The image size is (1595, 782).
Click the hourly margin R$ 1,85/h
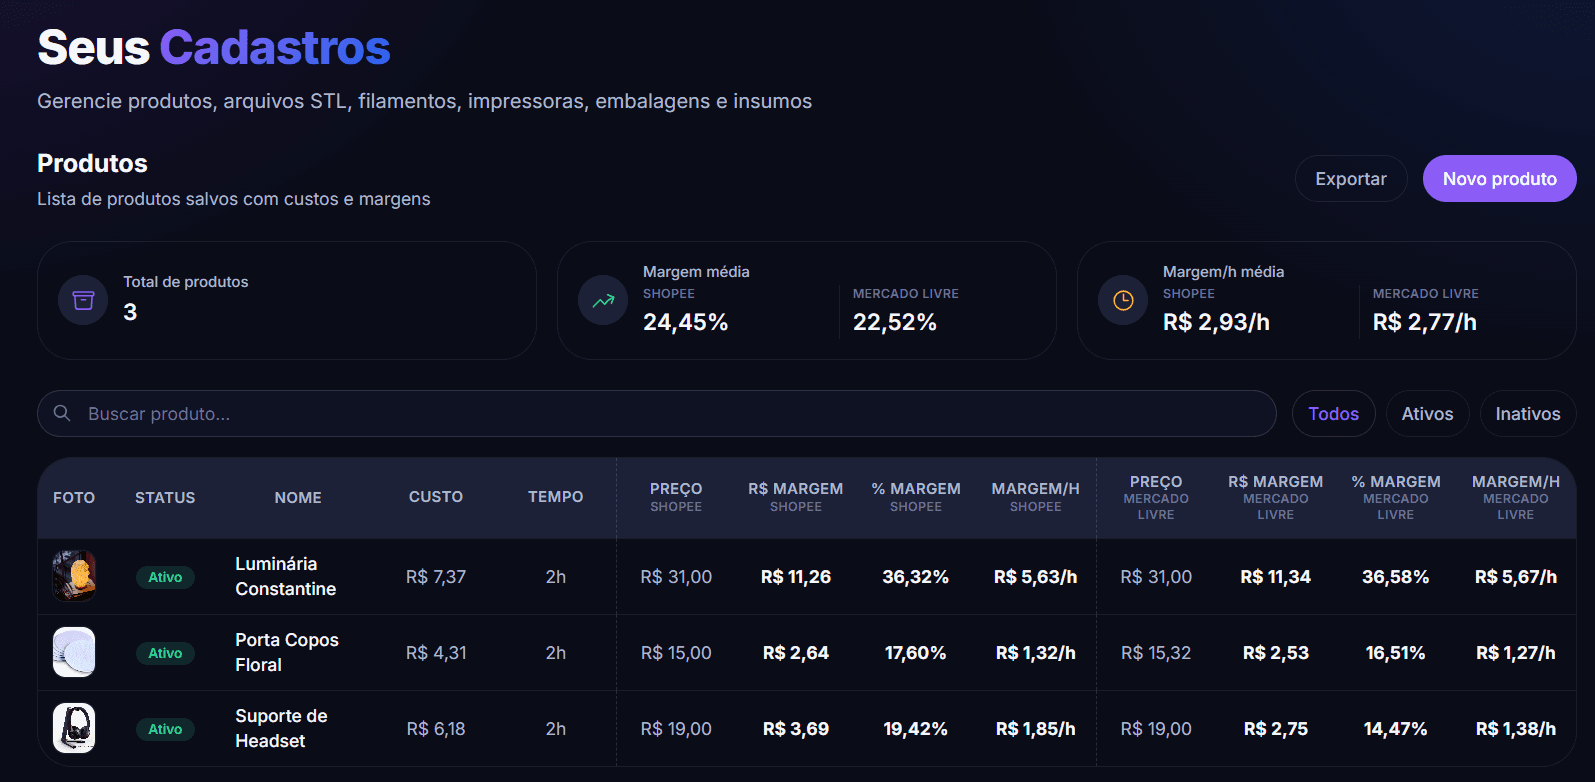point(1036,729)
